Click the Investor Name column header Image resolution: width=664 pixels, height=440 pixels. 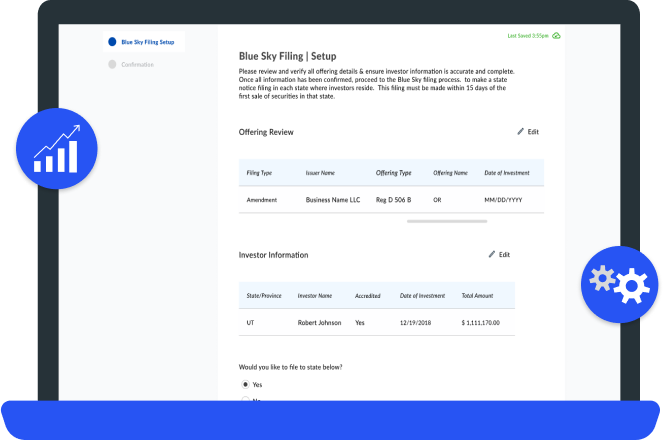315,296
